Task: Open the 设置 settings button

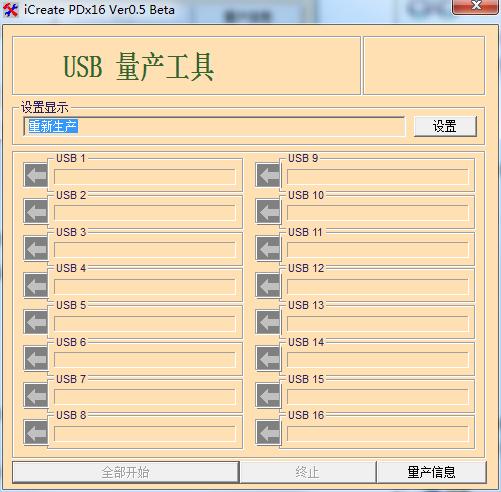Action: point(445,126)
